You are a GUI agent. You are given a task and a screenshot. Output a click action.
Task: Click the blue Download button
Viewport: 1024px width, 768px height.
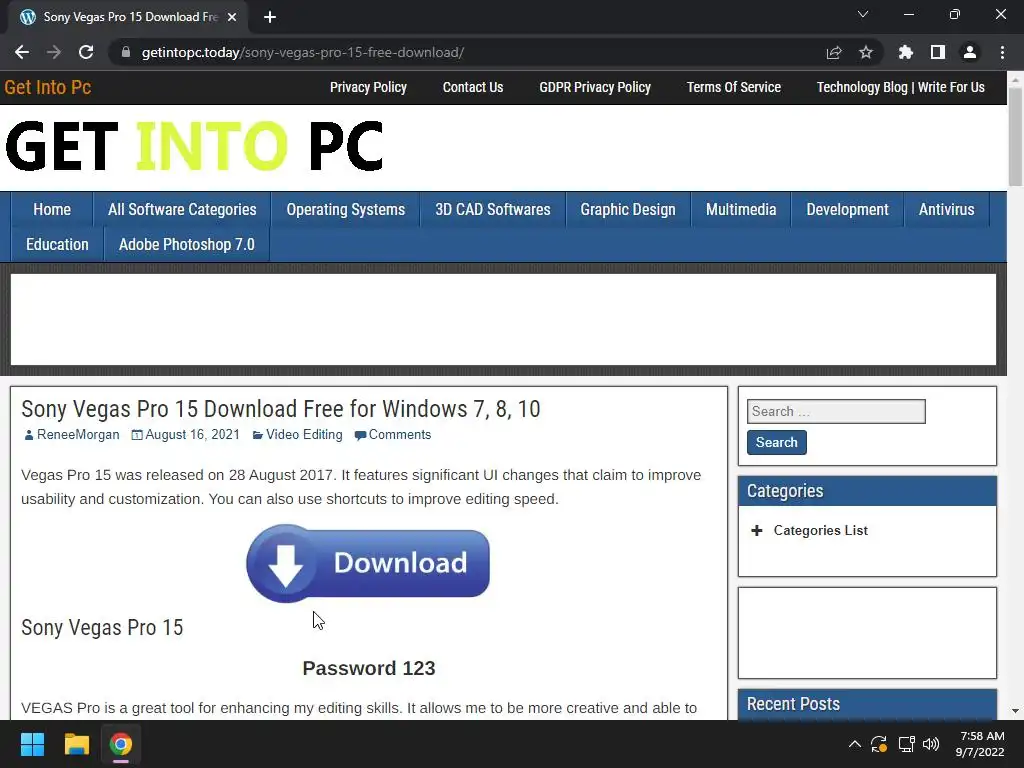point(368,564)
